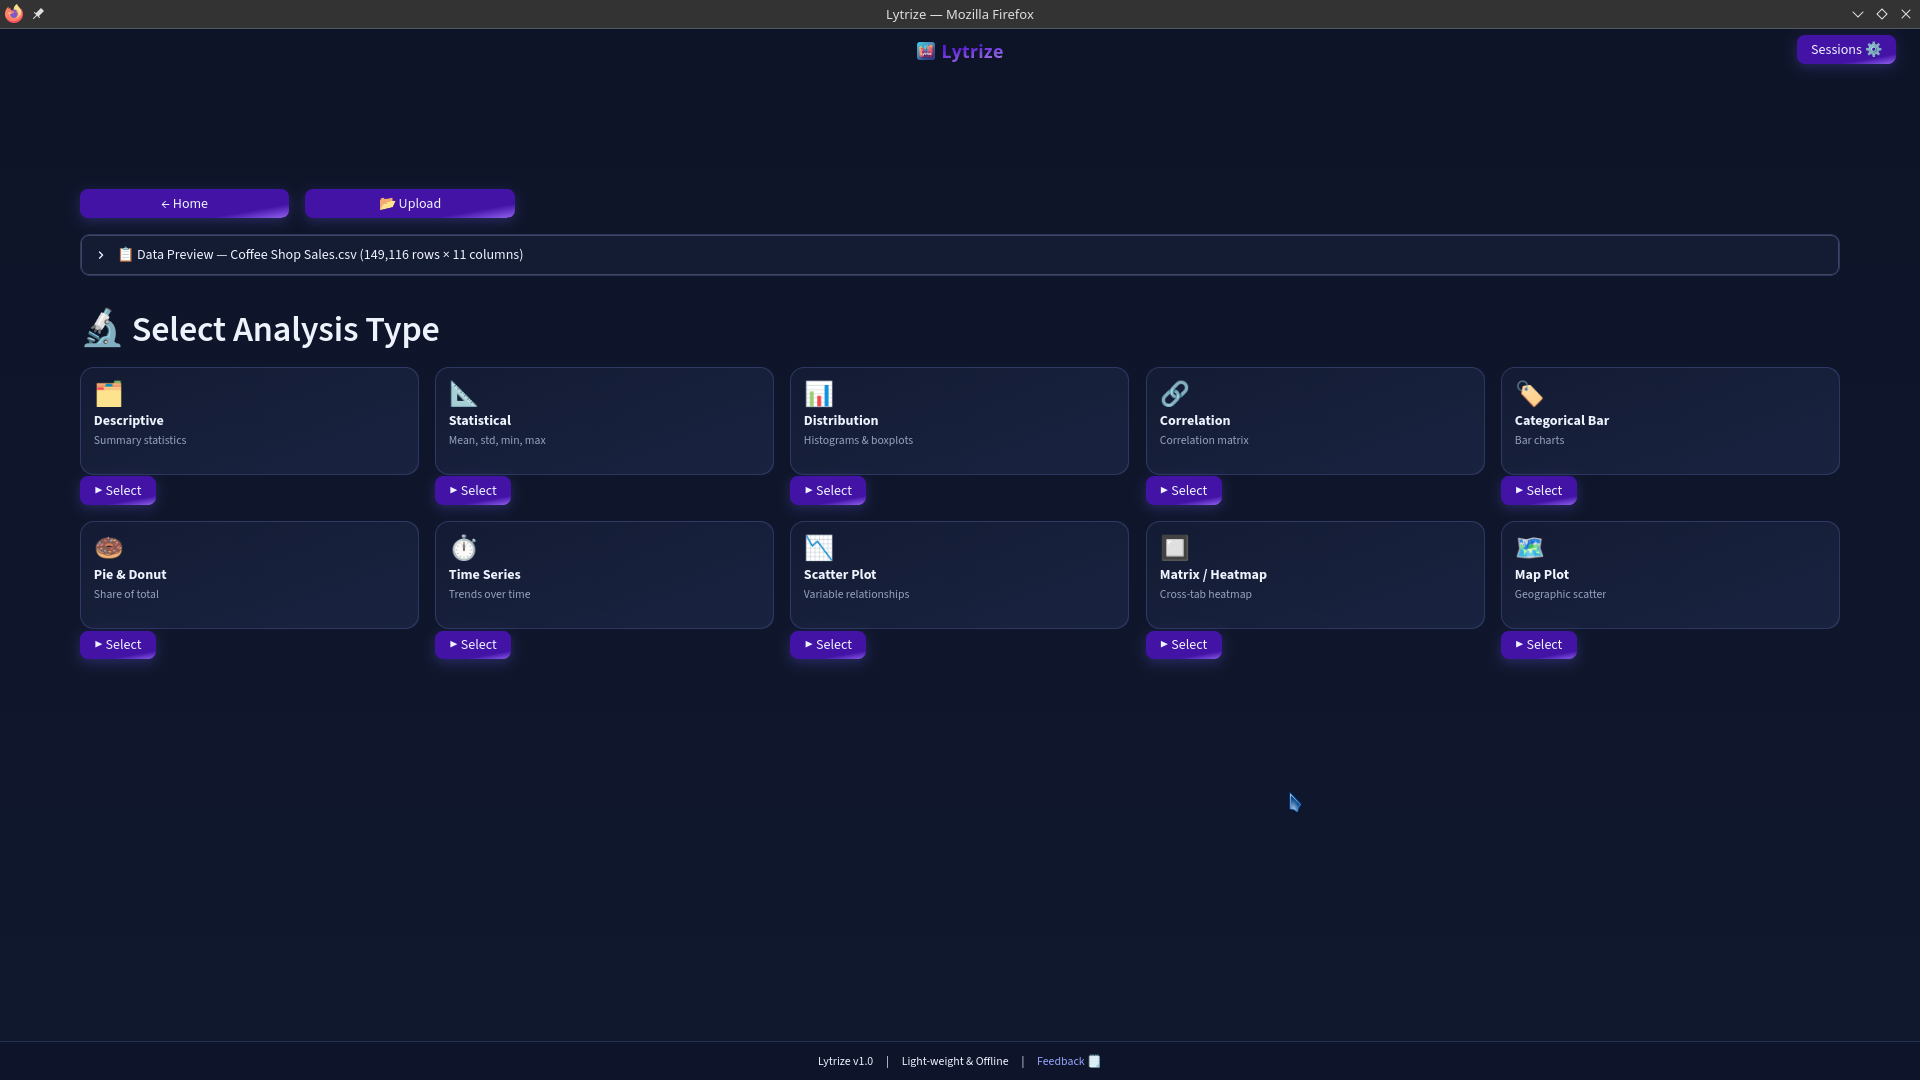Click the 'Share of total' description
The image size is (1920, 1080).
[x=126, y=594]
